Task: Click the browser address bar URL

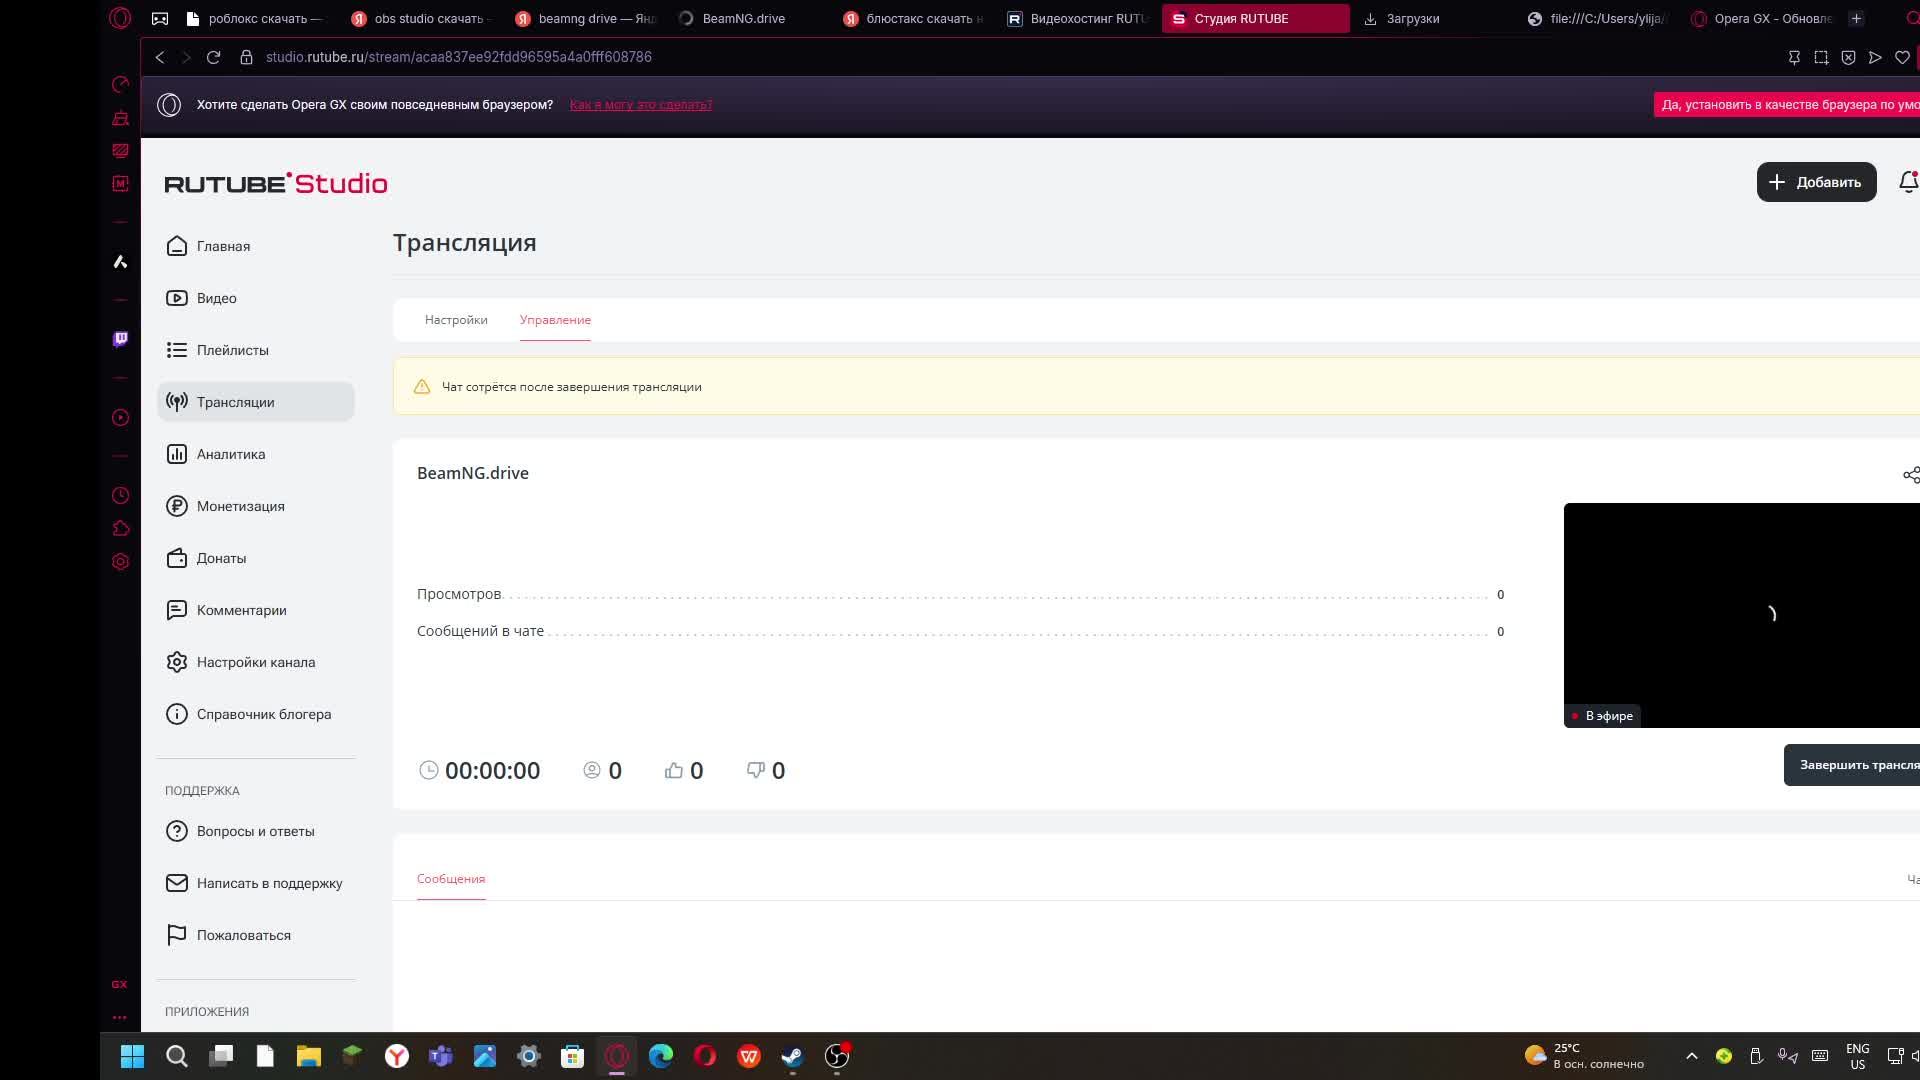Action: click(458, 57)
